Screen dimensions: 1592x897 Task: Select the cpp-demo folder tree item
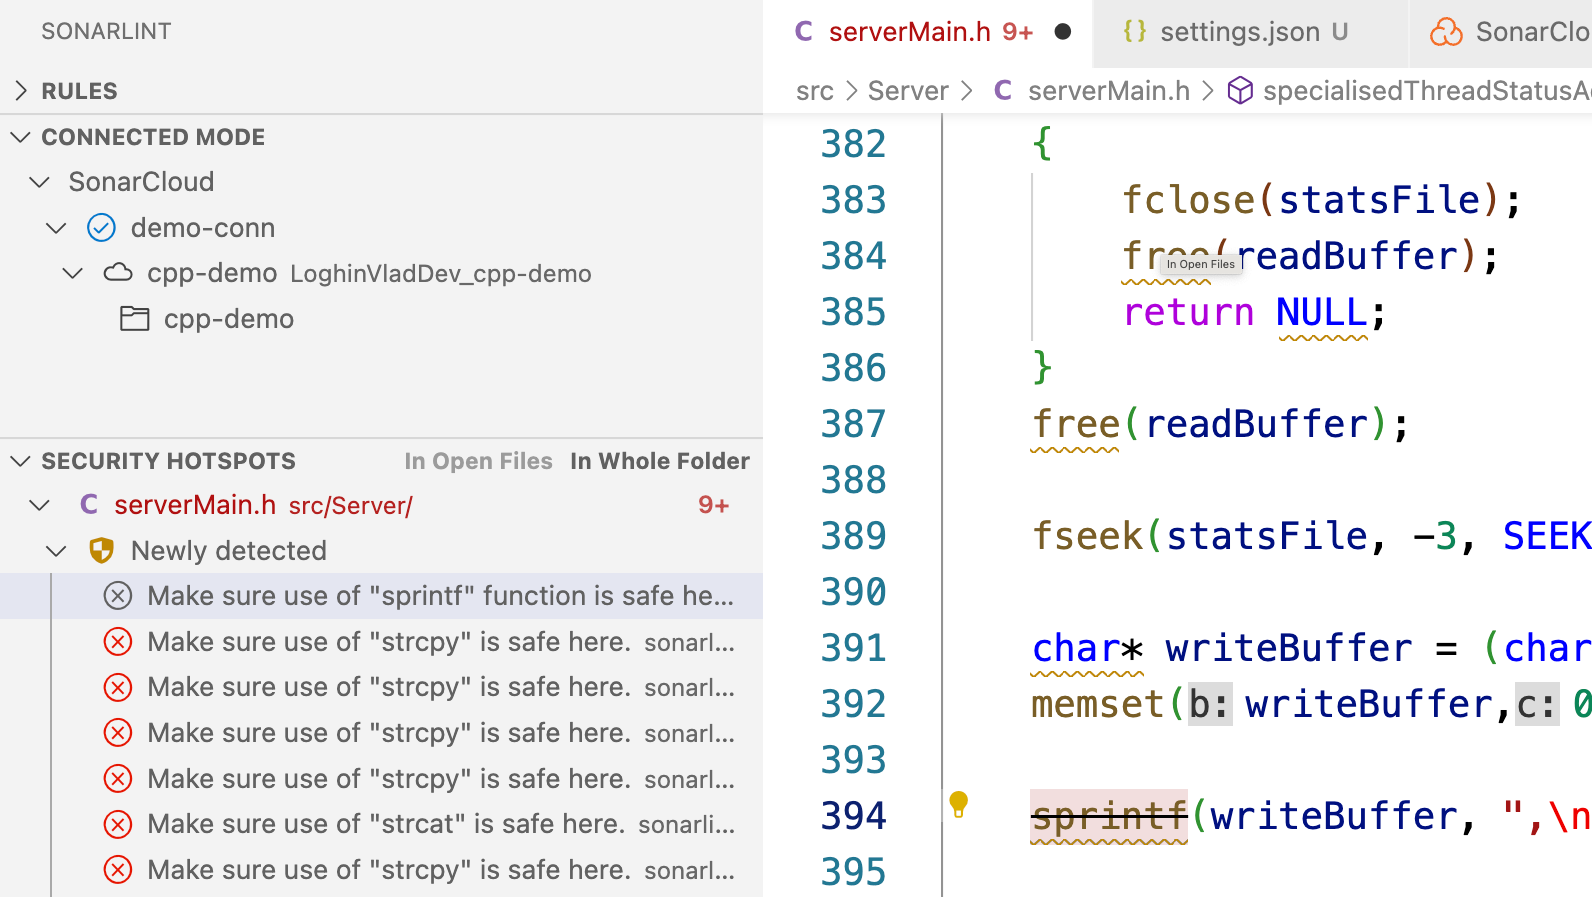(381, 319)
